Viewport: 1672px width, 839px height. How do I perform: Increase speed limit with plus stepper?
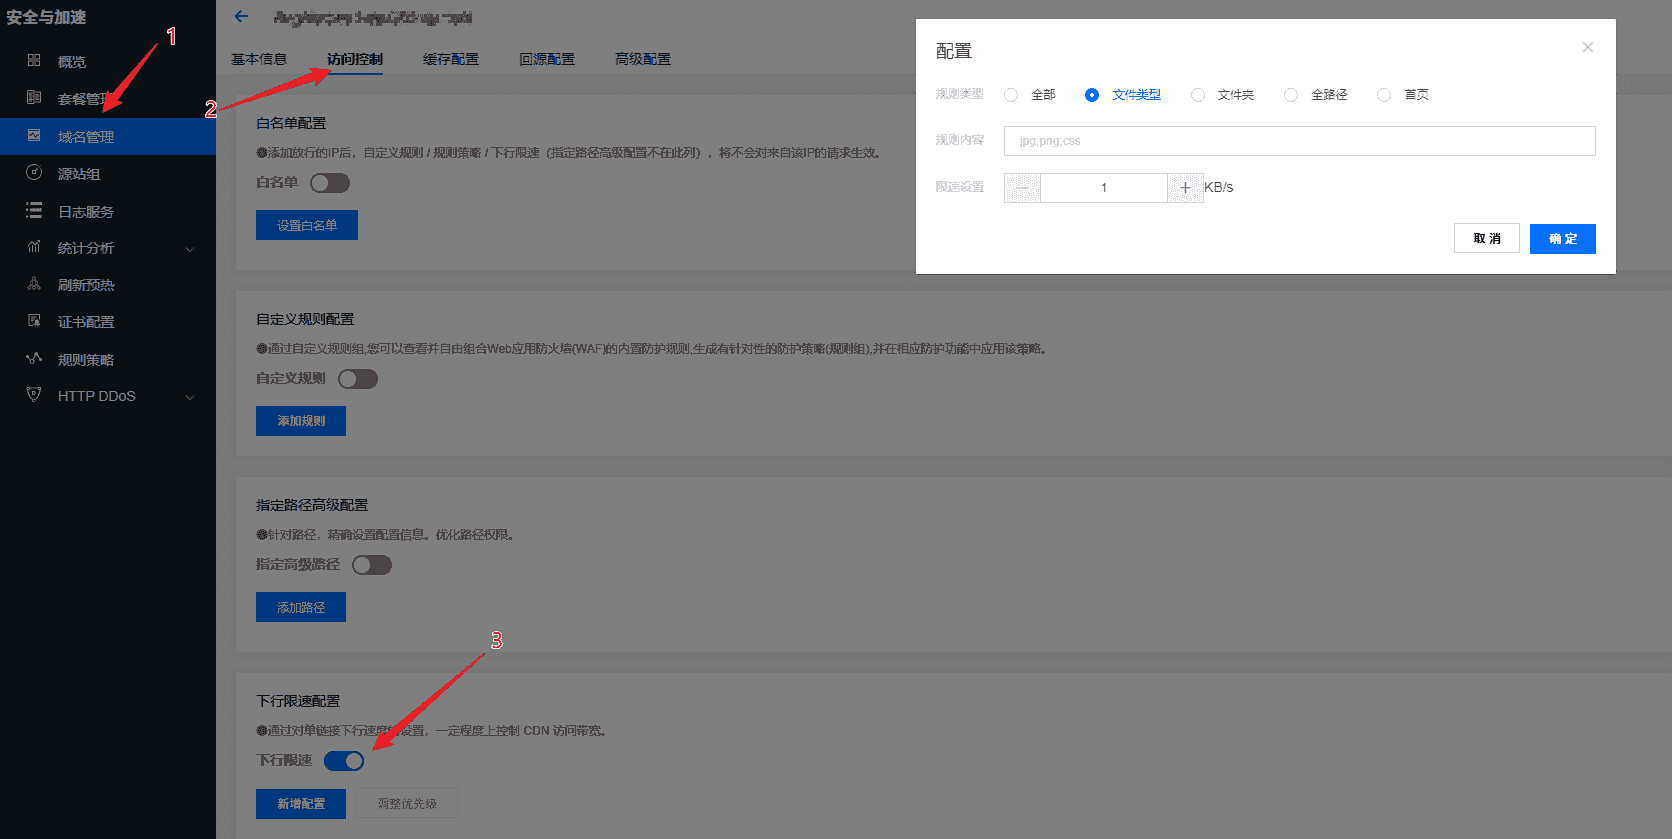(1185, 188)
